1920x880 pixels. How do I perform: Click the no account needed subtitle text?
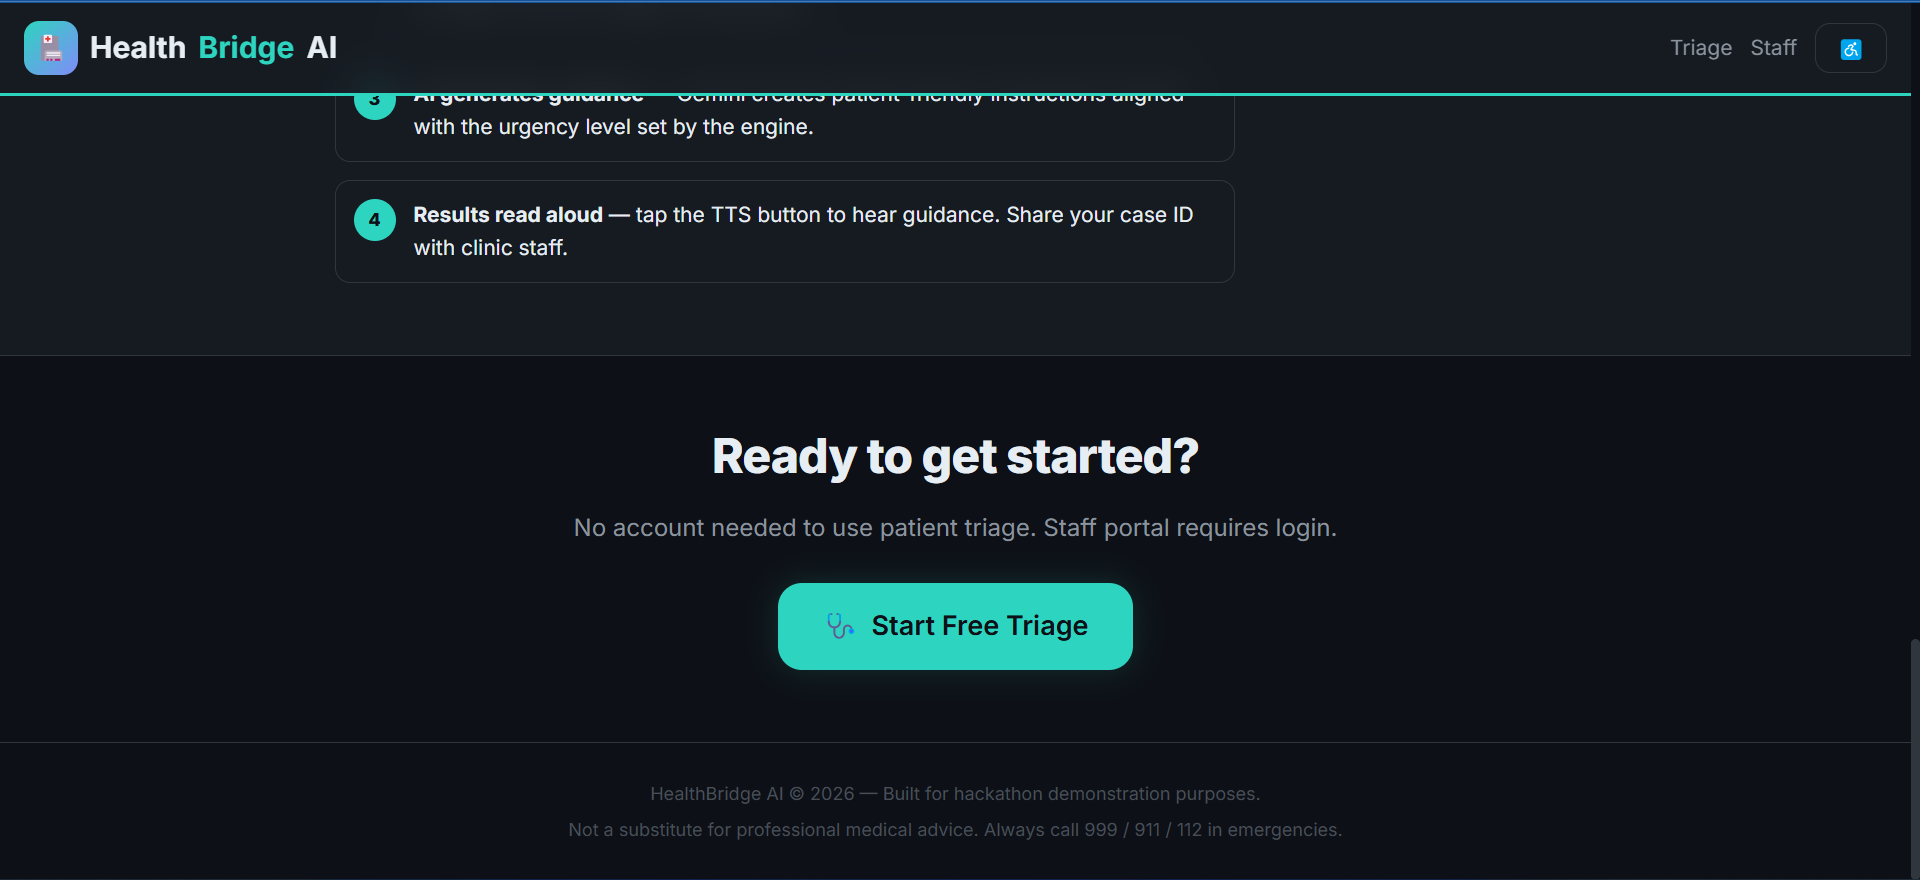tap(955, 528)
